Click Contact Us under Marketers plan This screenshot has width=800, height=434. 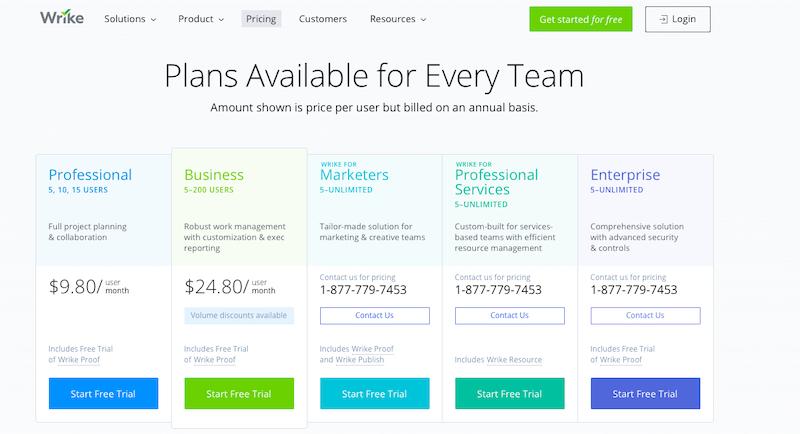click(374, 316)
